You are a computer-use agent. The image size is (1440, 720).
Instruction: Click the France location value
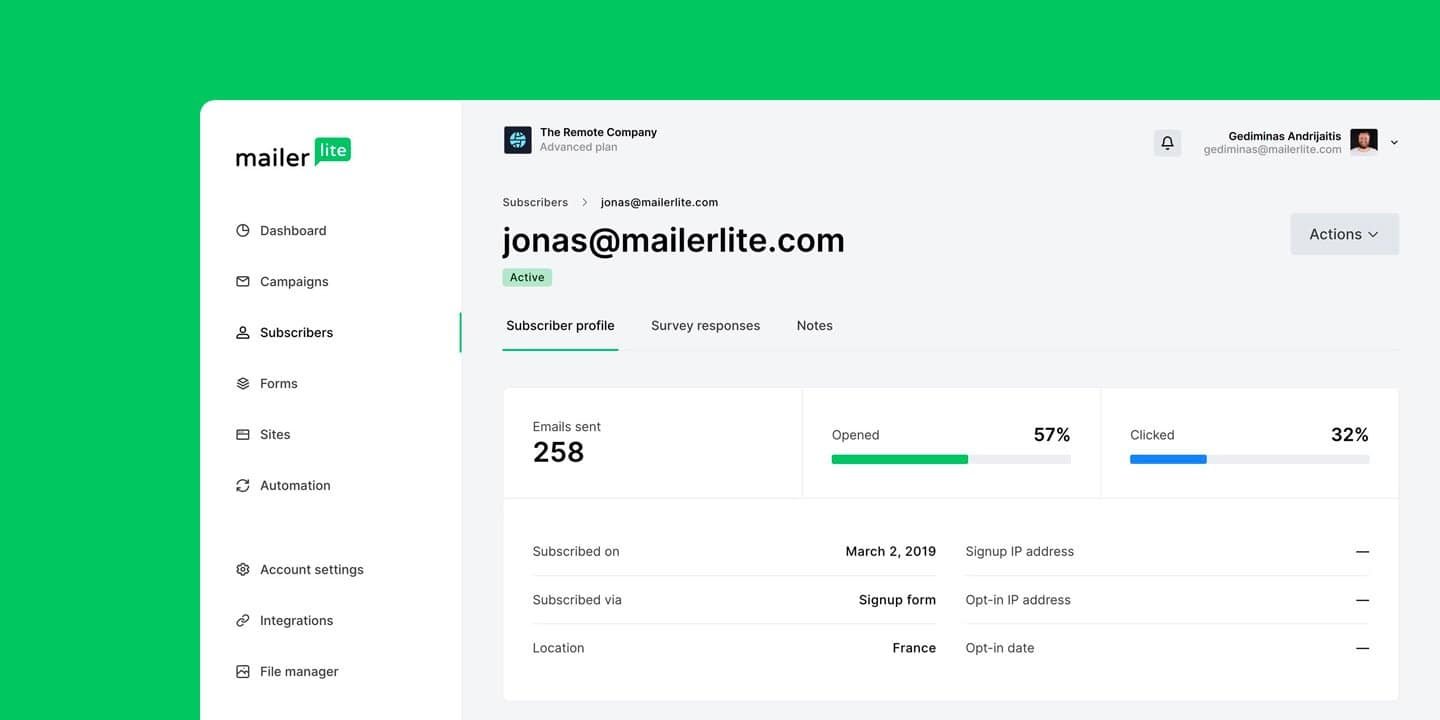click(914, 648)
